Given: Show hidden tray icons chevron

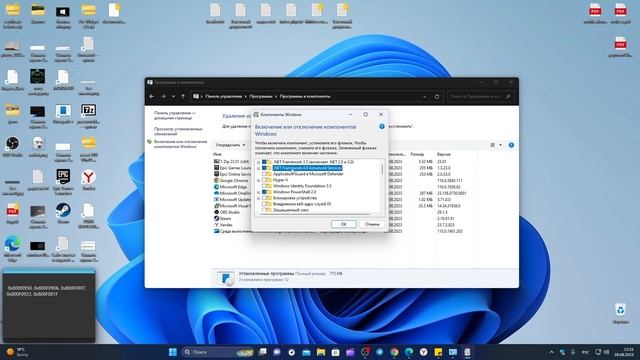Looking at the screenshot, I should click(551, 352).
